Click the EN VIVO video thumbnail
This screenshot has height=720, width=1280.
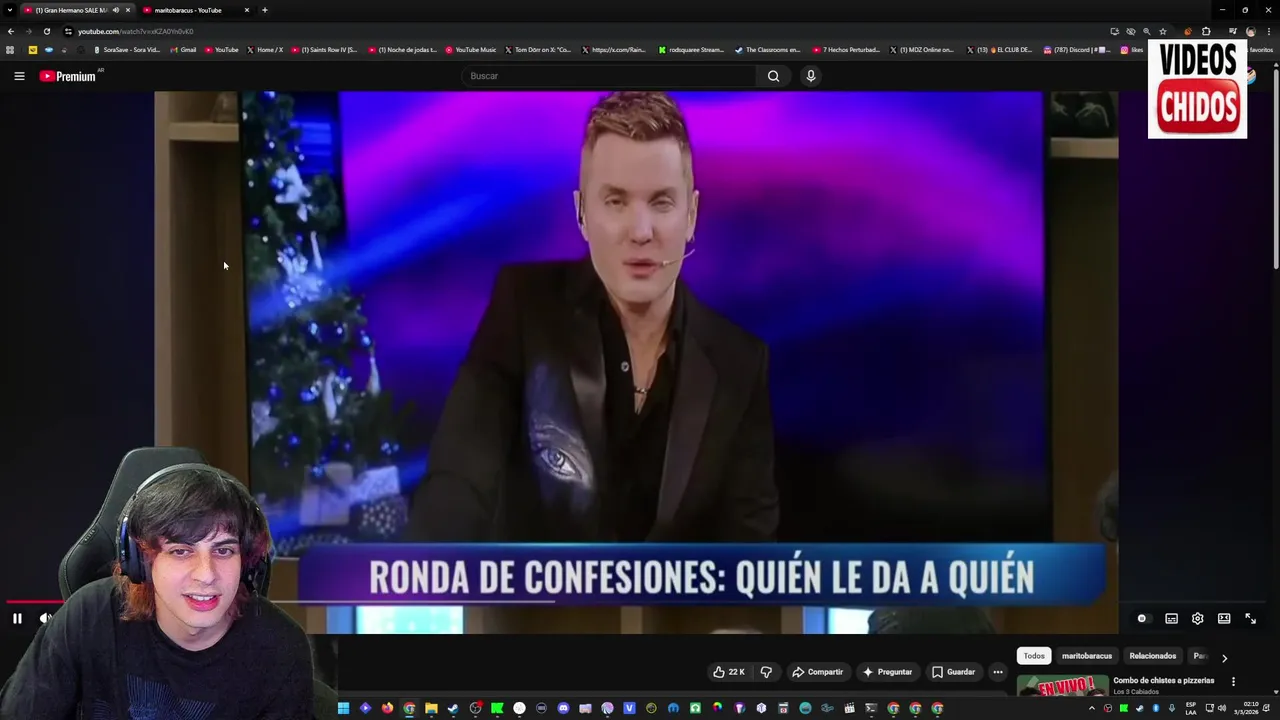pyautogui.click(x=1063, y=686)
